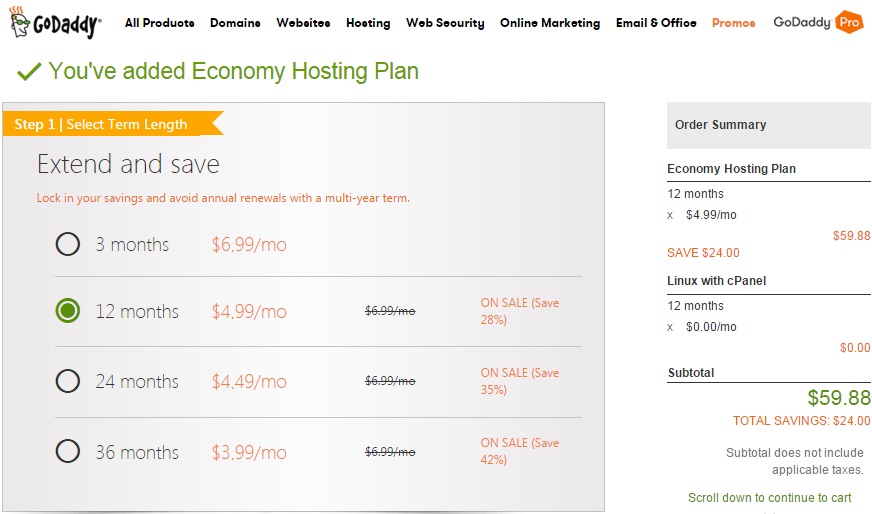The image size is (872, 514).
Task: Click the Step 1 Select Term Length banner
Action: [110, 124]
